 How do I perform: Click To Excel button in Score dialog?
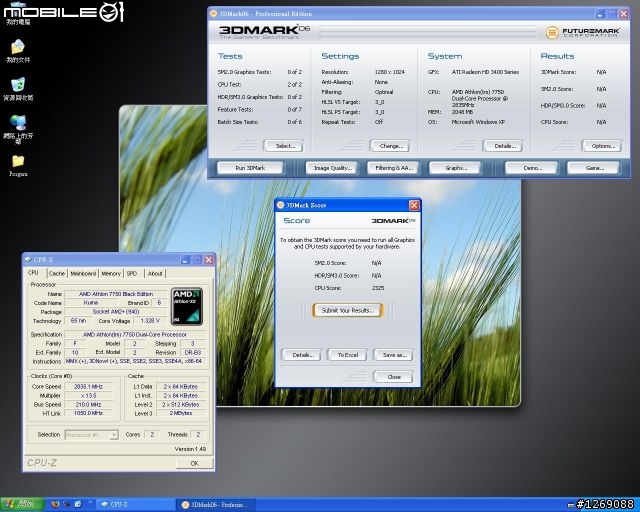[348, 355]
